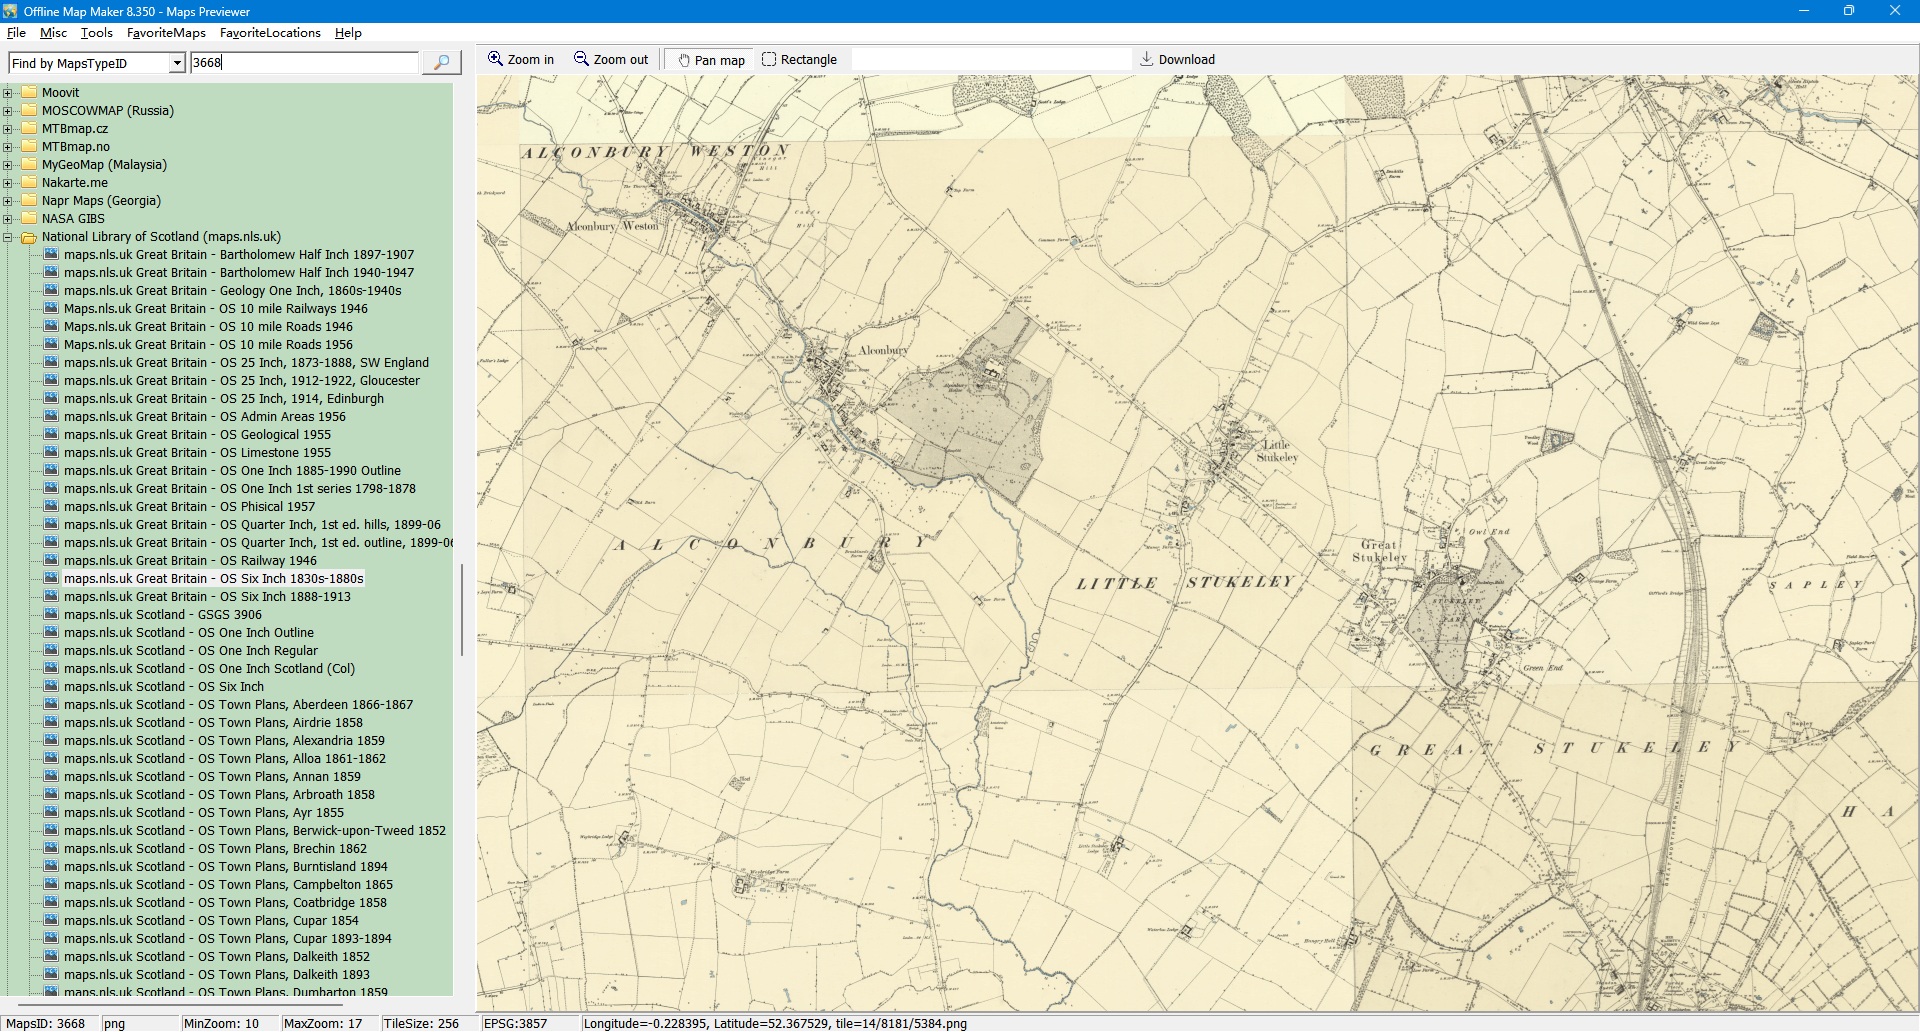
Task: Open the Find by MapsTypeID dropdown
Action: [177, 63]
